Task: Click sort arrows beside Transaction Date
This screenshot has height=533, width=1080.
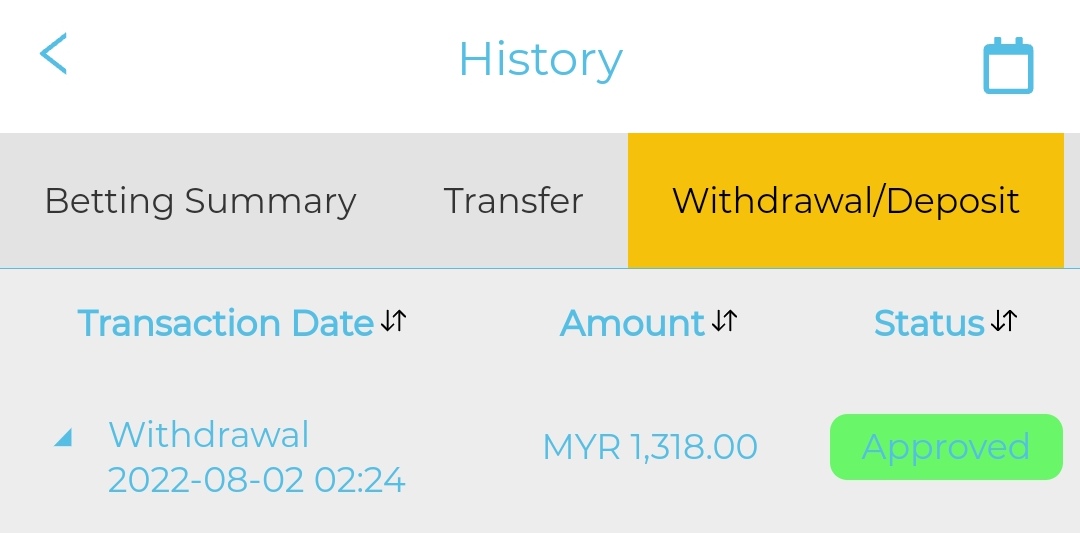Action: pyautogui.click(x=394, y=321)
